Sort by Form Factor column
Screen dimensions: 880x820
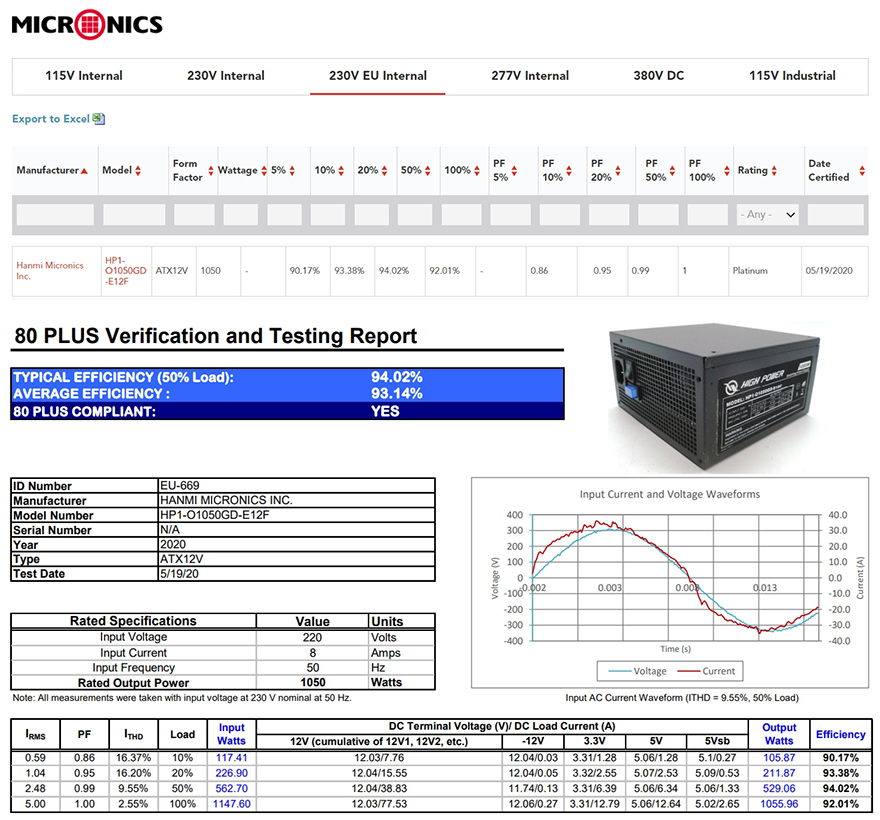pyautogui.click(x=211, y=171)
